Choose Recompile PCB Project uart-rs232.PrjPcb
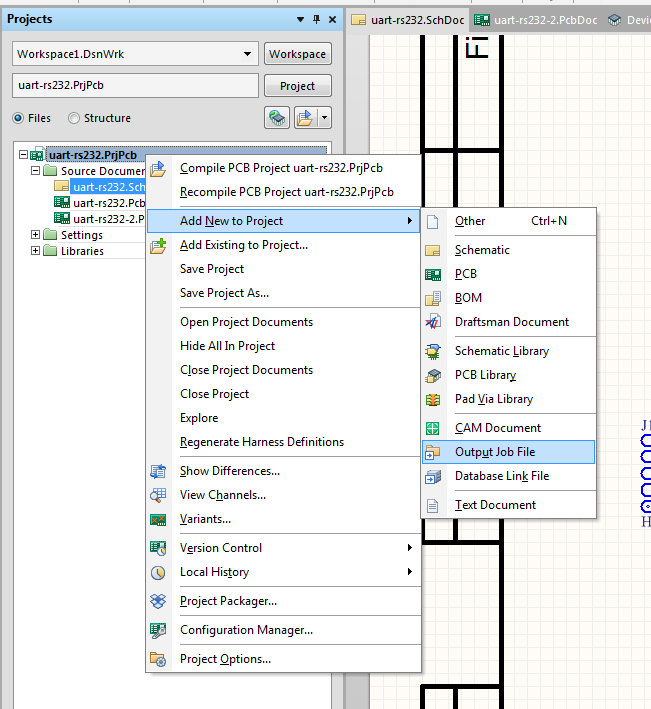Screen dimensions: 651x709 pos(283,192)
